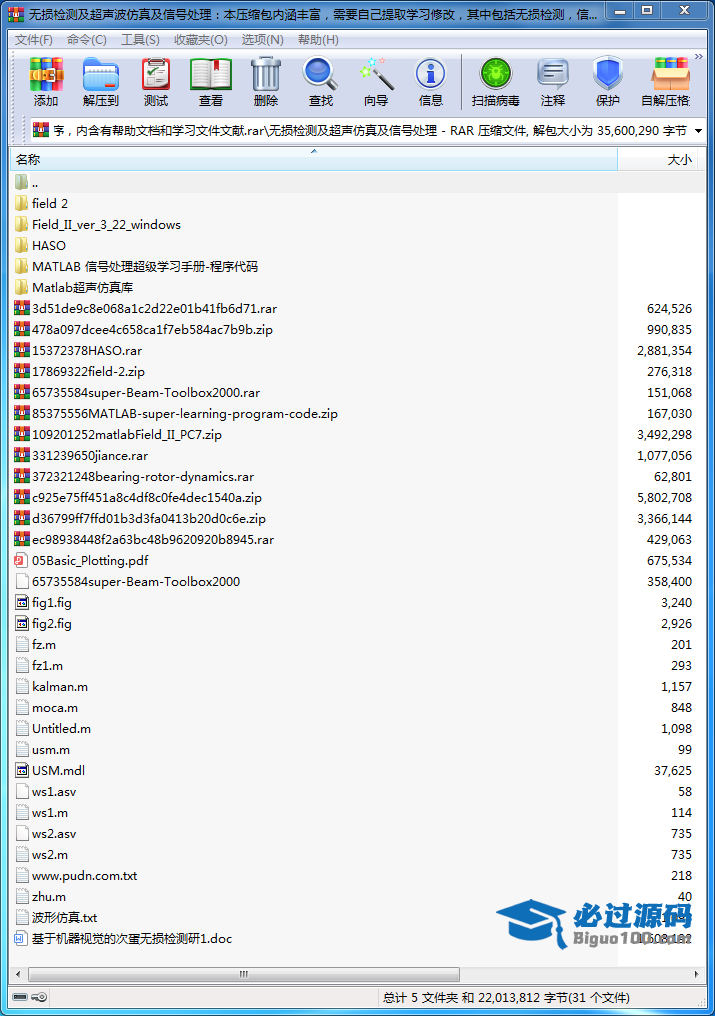Open the address path dropdown arrow
Viewport: 715px width, 1016px height.
698,131
